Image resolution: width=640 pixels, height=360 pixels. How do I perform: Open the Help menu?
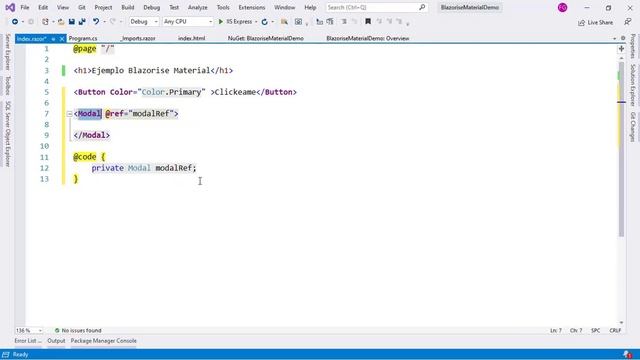(x=310, y=7)
